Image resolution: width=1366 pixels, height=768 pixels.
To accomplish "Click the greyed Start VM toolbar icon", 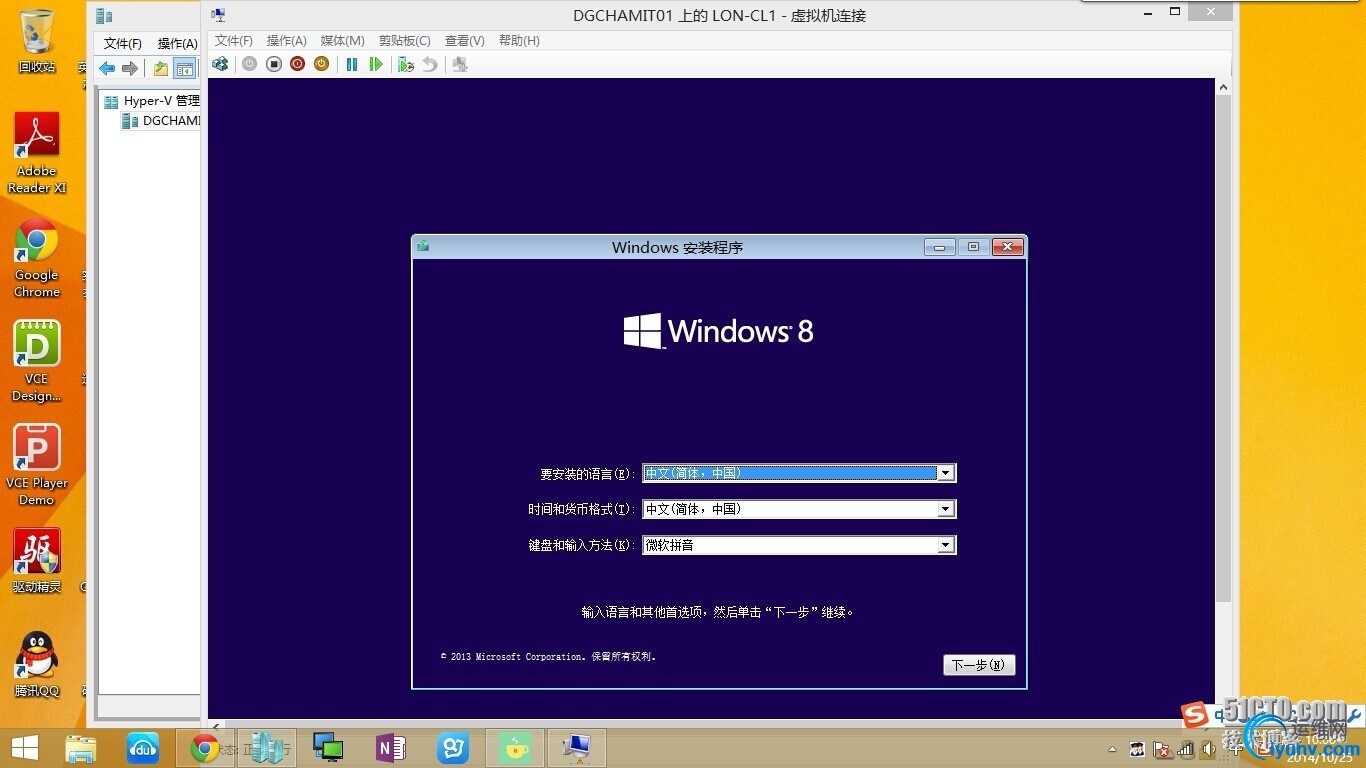I will 249,64.
